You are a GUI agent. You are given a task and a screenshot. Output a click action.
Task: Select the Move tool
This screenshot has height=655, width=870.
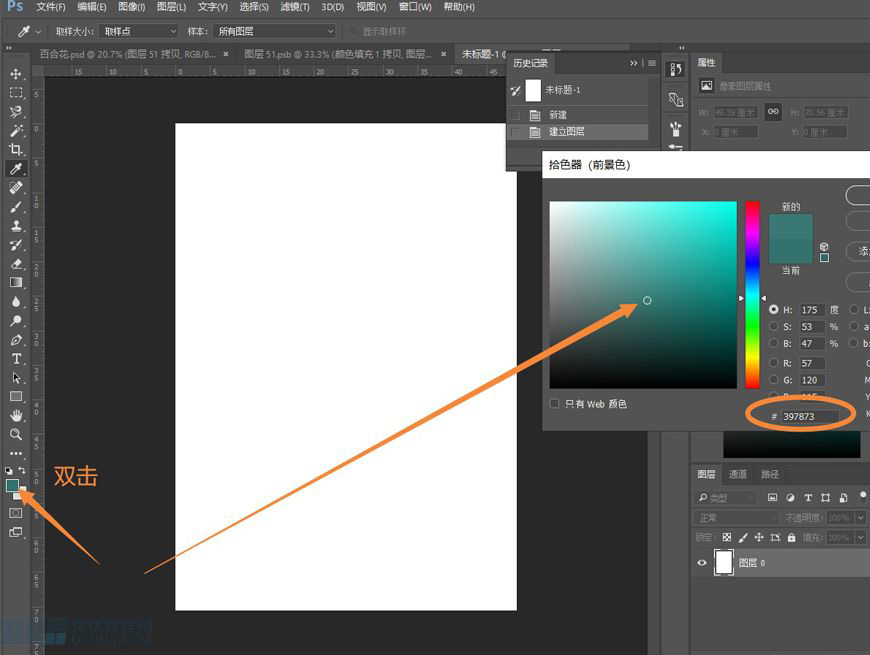(x=14, y=73)
